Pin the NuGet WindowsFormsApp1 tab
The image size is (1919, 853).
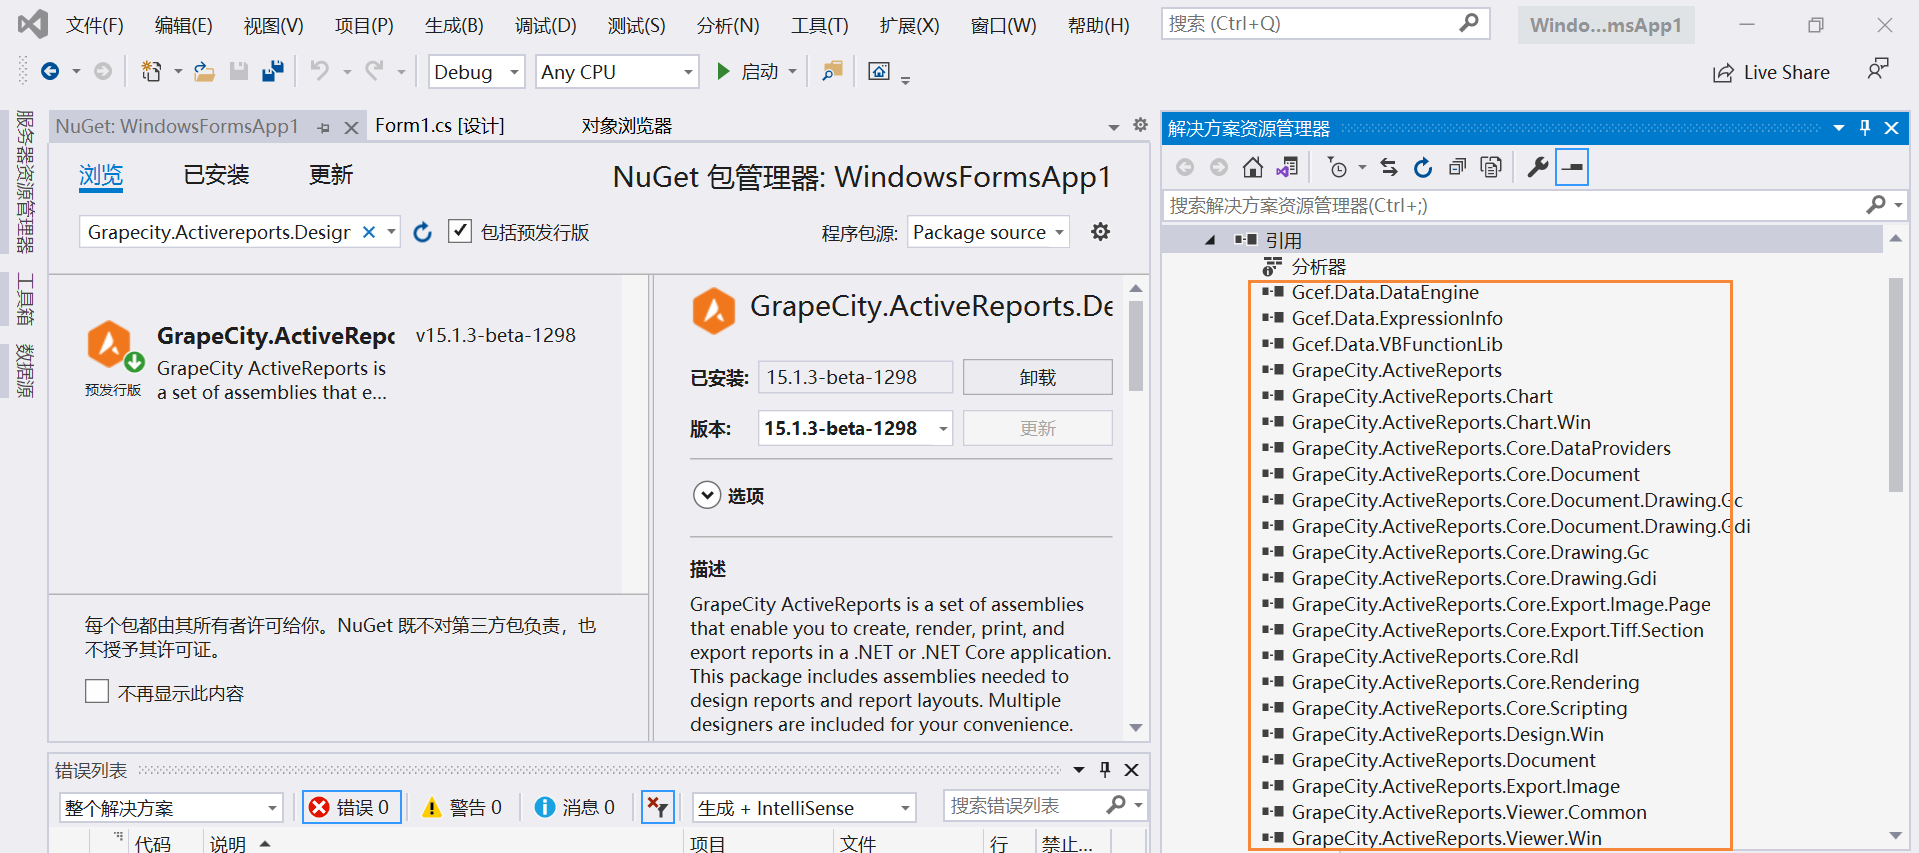click(x=323, y=128)
